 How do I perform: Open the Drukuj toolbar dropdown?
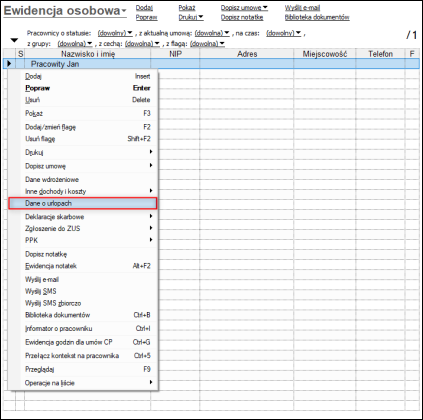coord(191,17)
